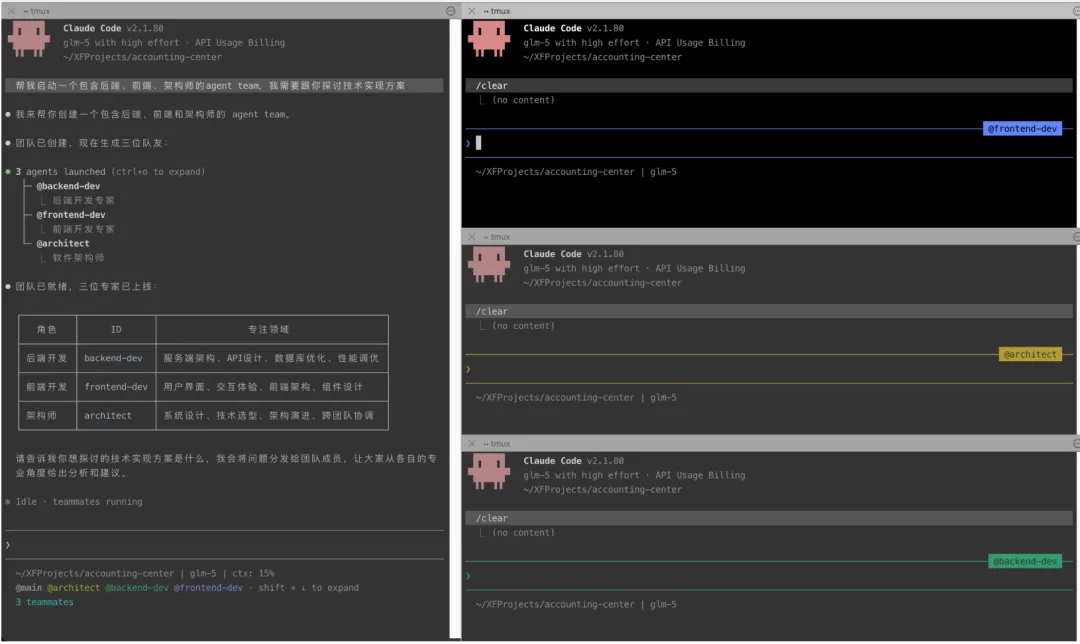Click the '服务端架构、API设计' focus cell

pos(271,358)
